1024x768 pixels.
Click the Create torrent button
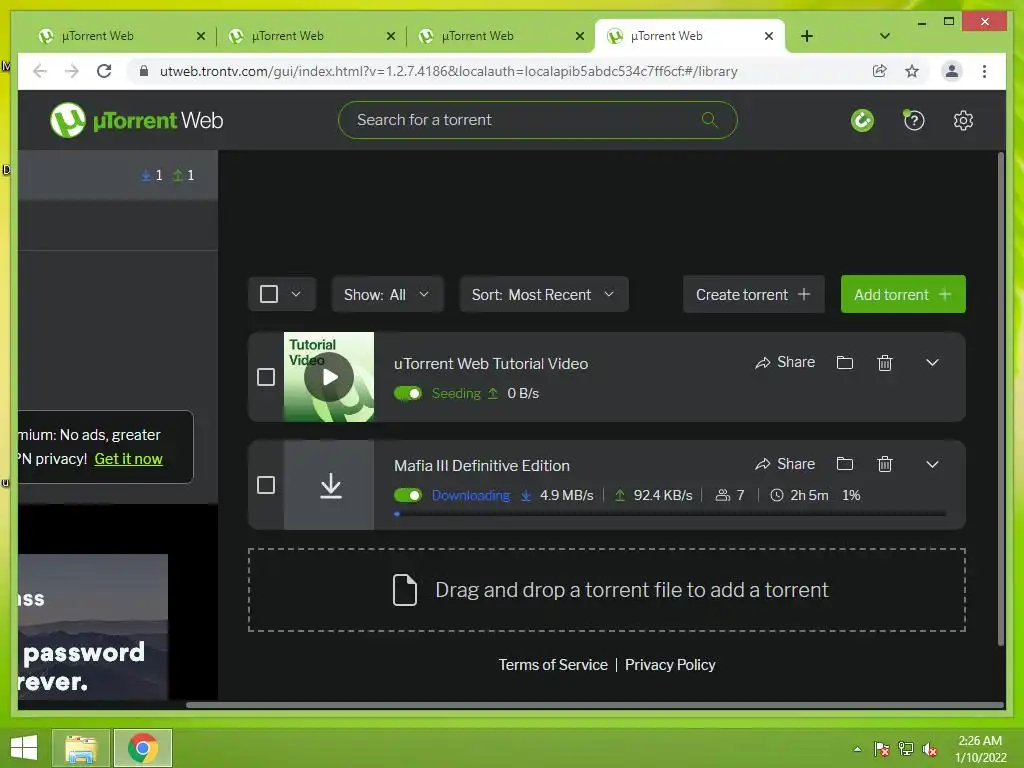(753, 295)
